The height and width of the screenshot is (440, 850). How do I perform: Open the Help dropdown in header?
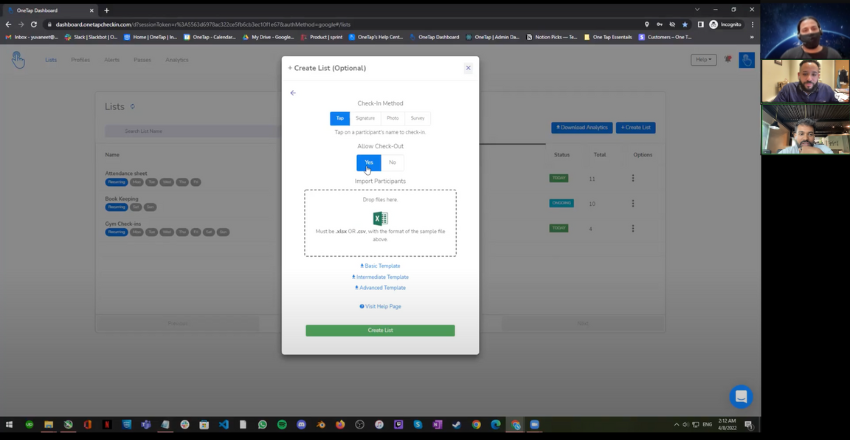[703, 60]
